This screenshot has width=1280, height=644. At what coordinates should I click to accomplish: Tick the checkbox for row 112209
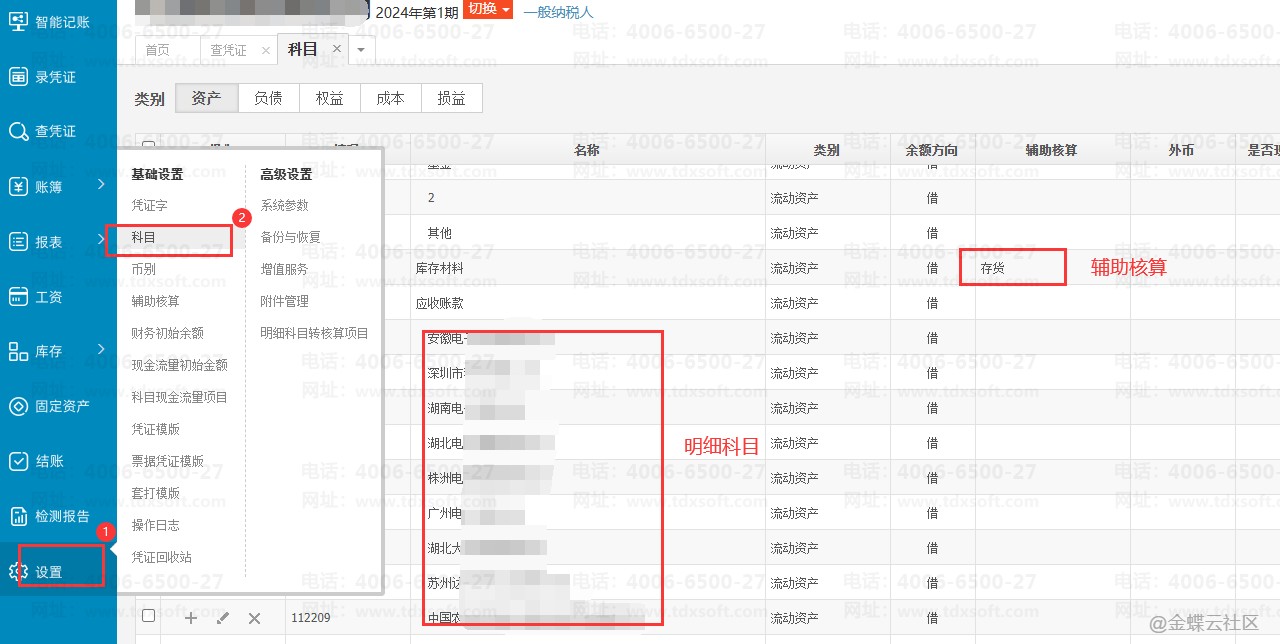(148, 616)
